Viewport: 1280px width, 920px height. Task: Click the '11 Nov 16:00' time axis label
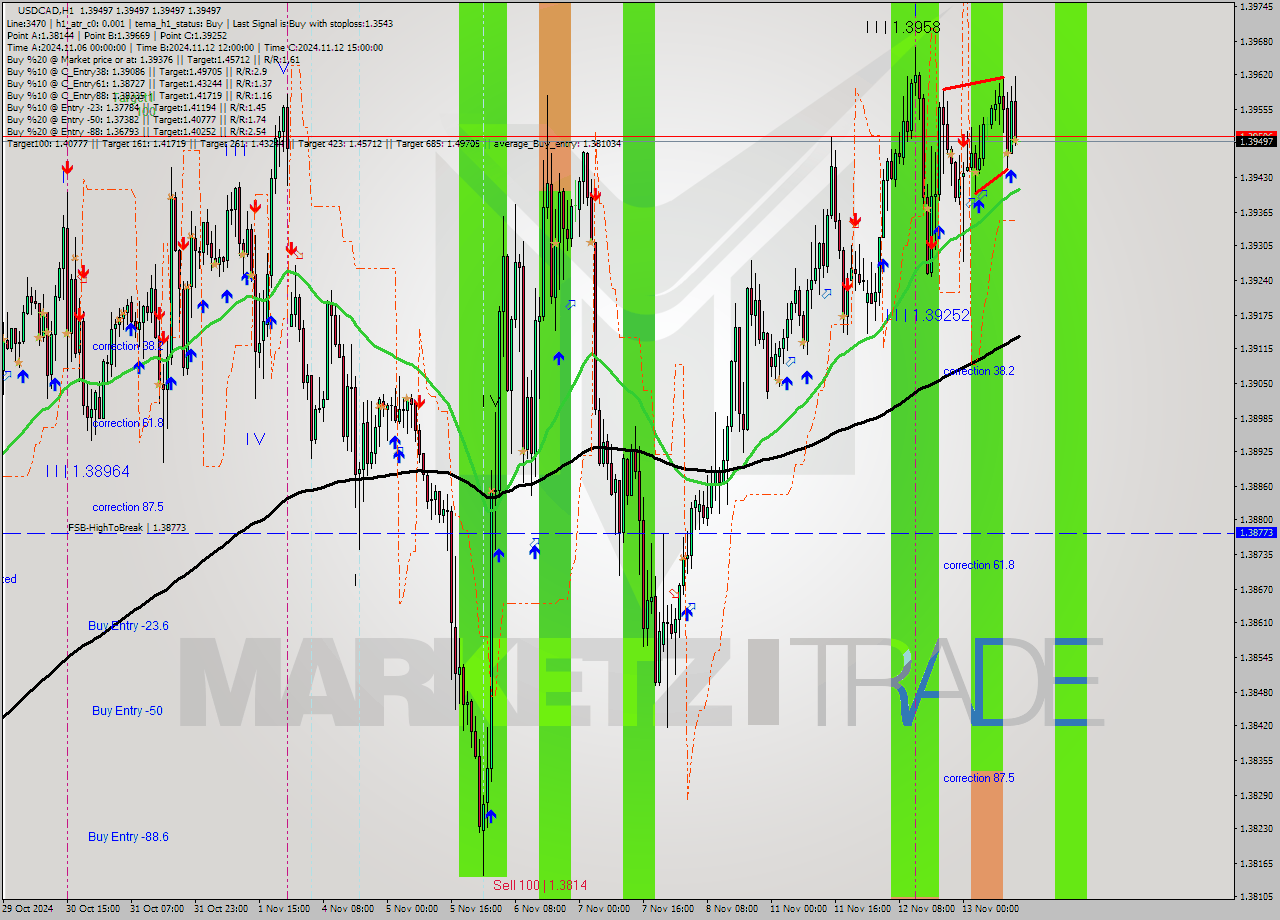863,909
